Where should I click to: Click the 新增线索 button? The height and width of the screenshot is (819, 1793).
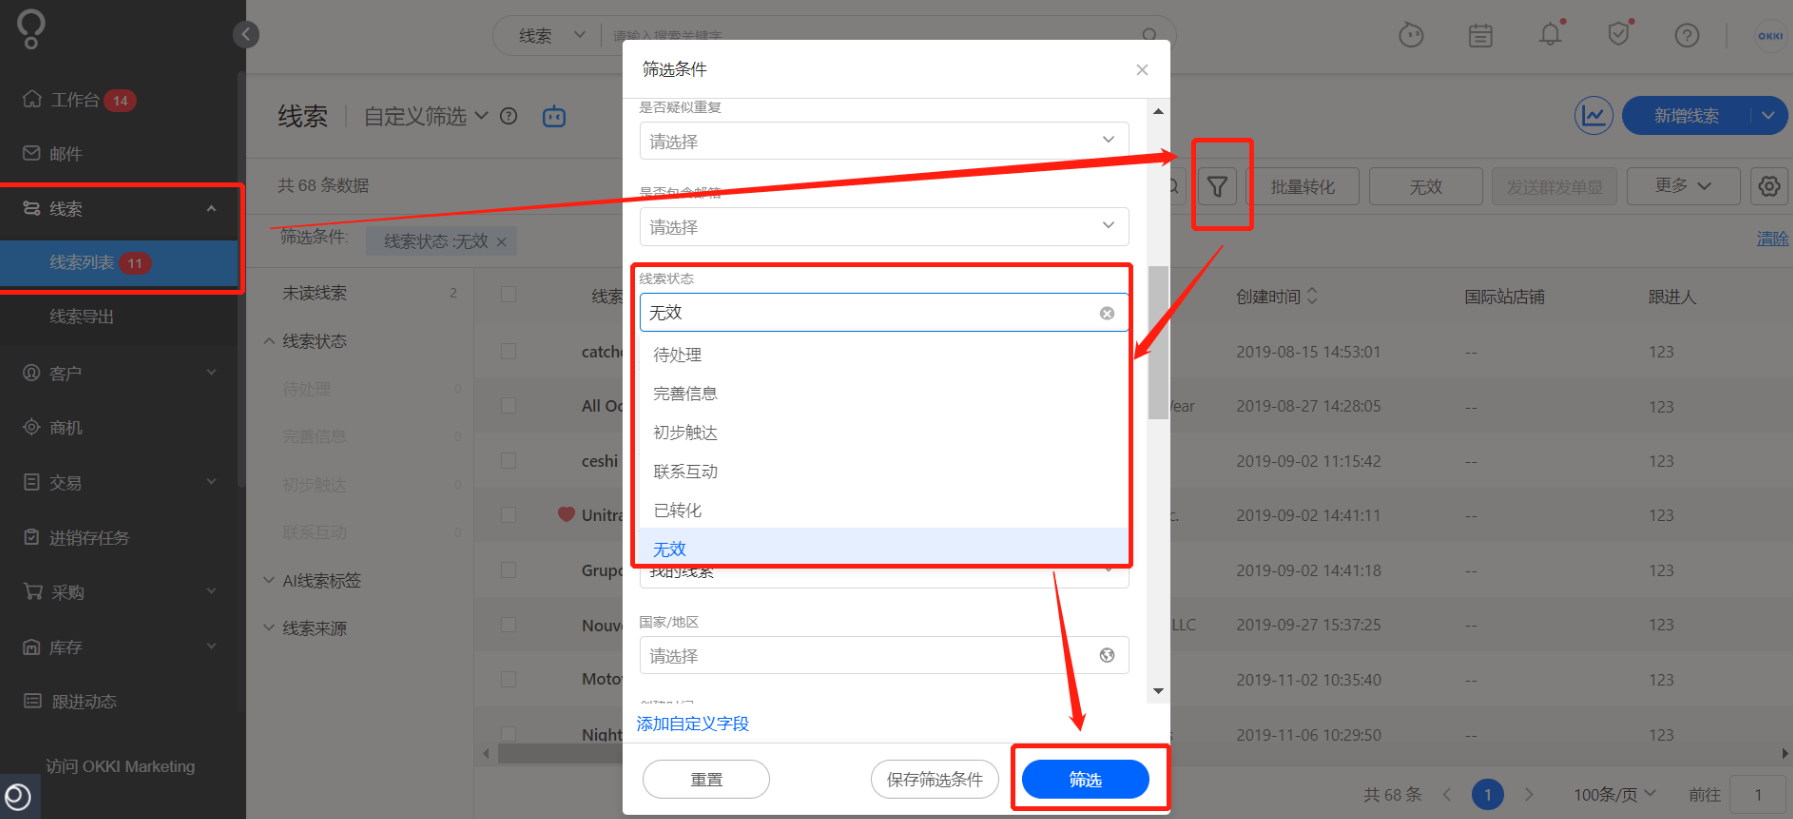(x=1686, y=116)
